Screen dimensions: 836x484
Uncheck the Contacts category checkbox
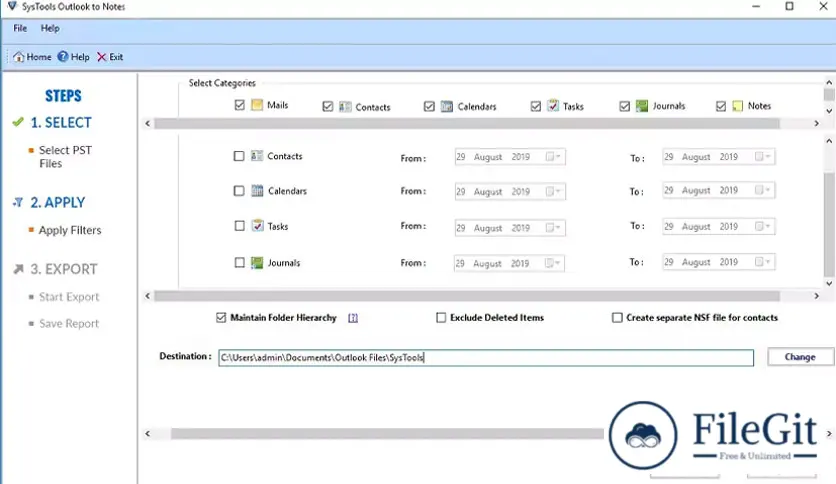328,107
